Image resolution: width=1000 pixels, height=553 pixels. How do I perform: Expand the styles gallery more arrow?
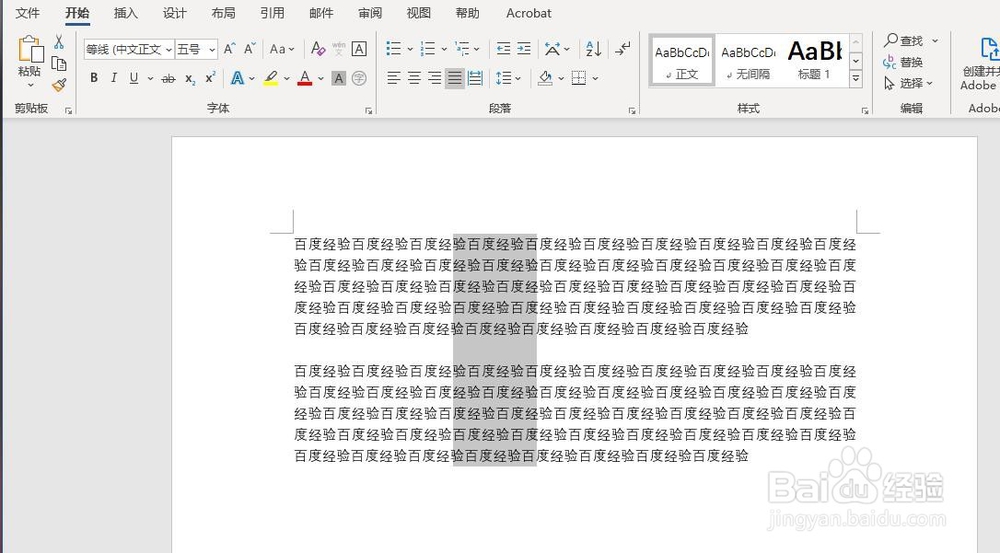(x=856, y=78)
